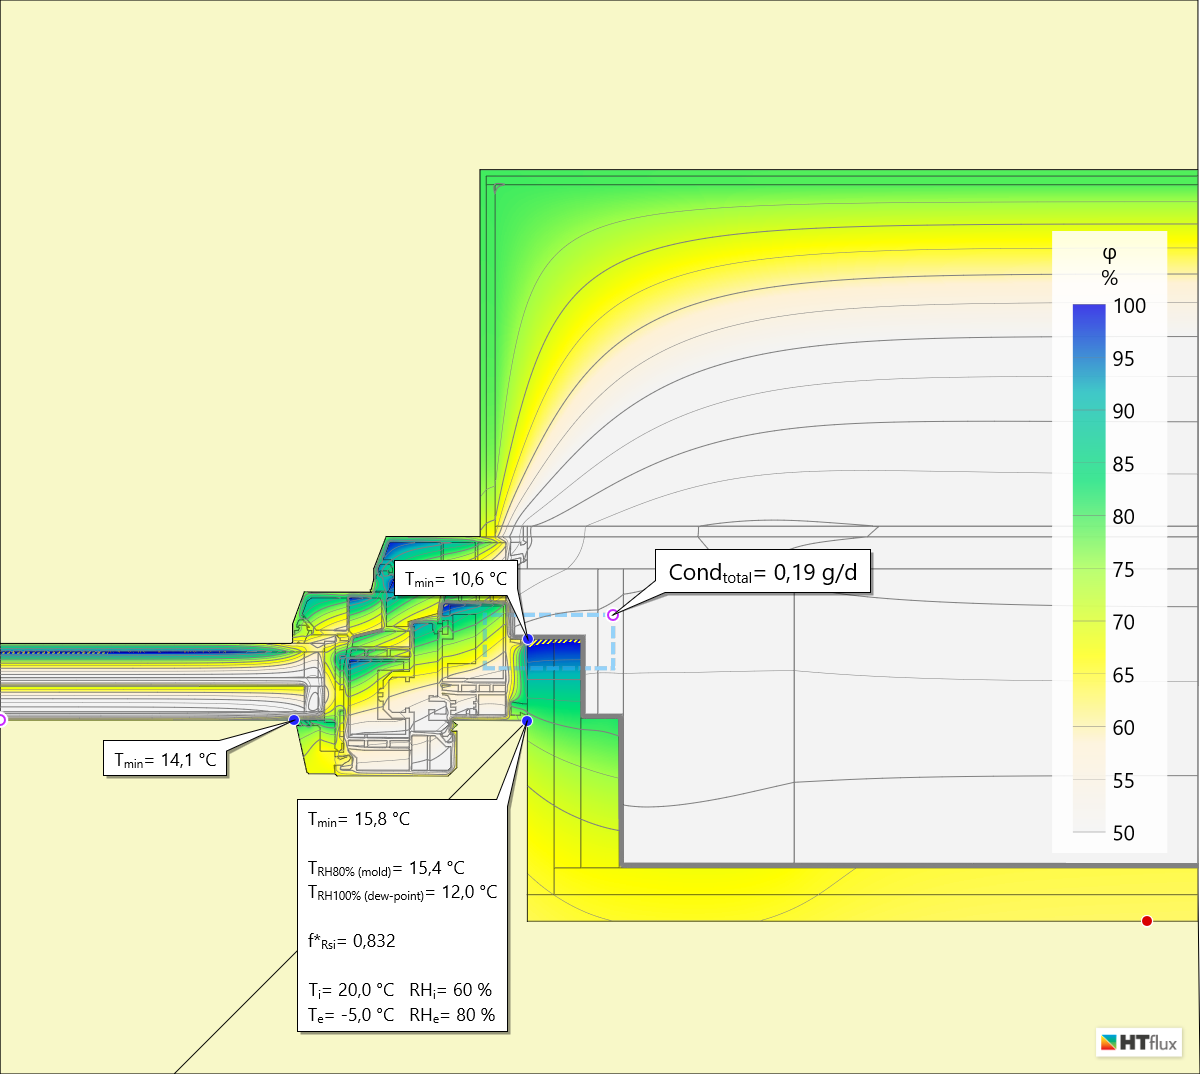Click the 100 tick on the legend
This screenshot has height=1074, width=1200.
click(x=1130, y=306)
